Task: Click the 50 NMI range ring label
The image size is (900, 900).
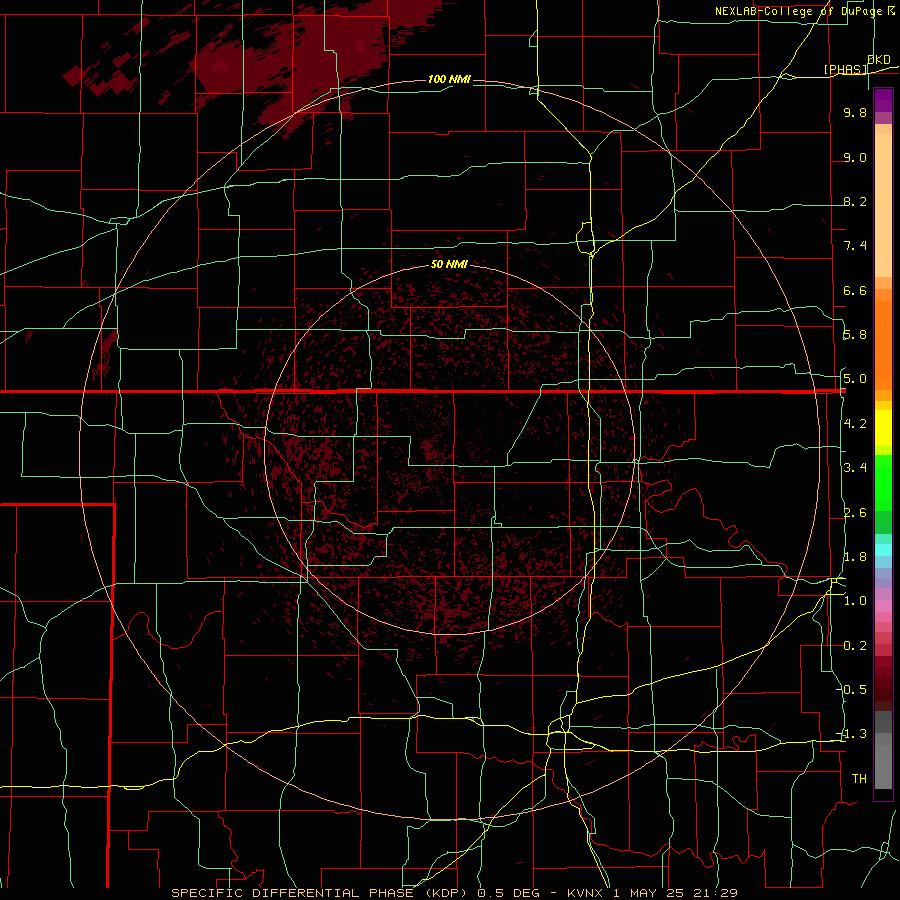Action: (x=449, y=264)
